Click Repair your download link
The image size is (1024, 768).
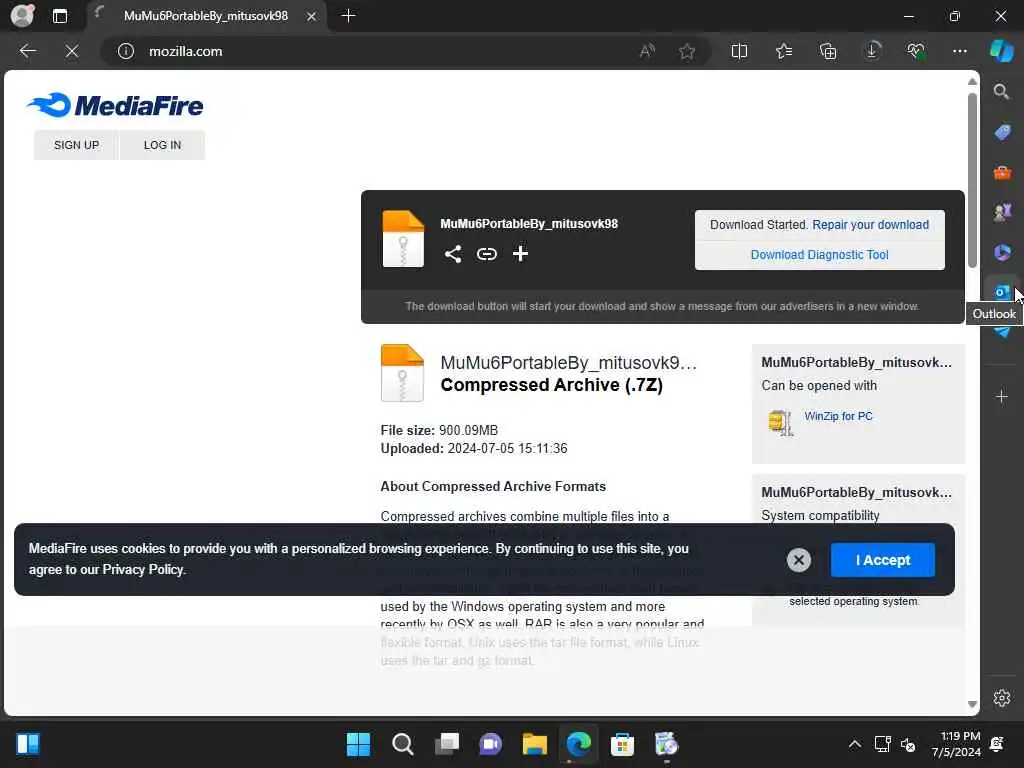(x=871, y=225)
